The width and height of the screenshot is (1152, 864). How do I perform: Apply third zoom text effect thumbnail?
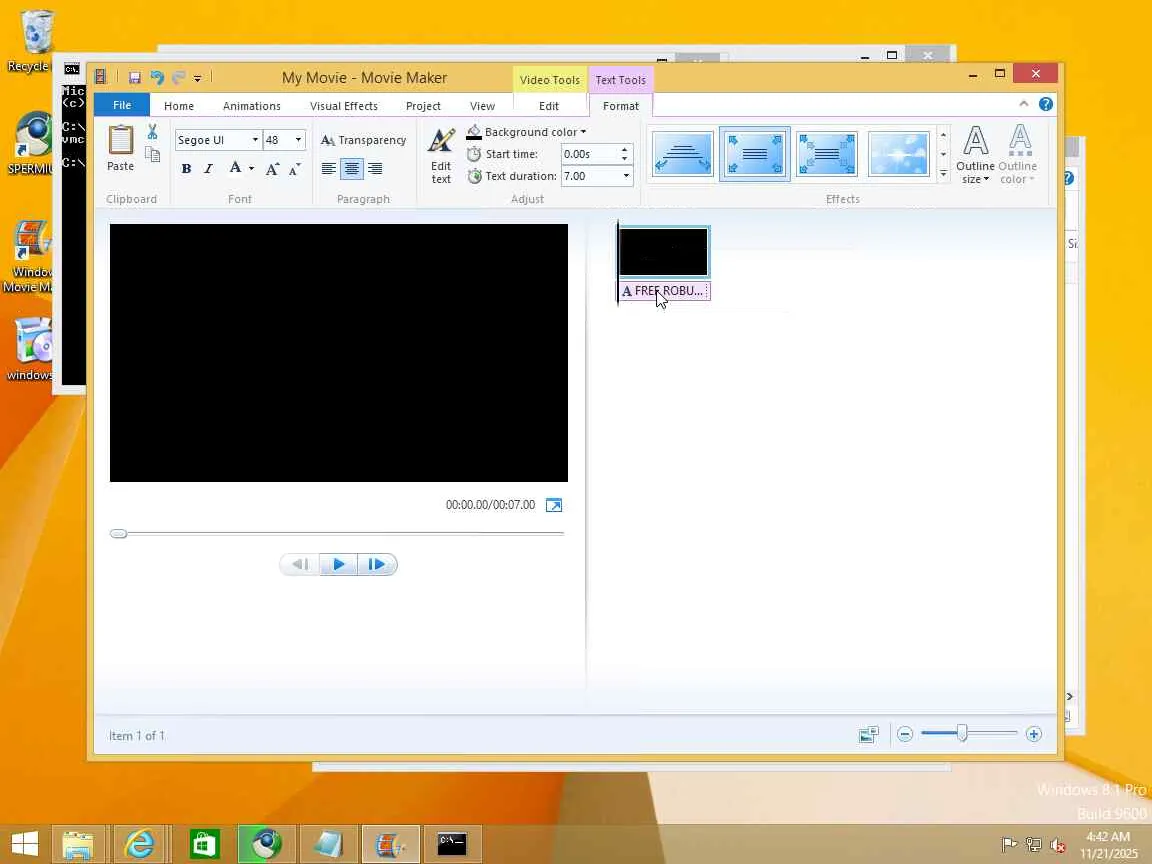[x=827, y=154]
